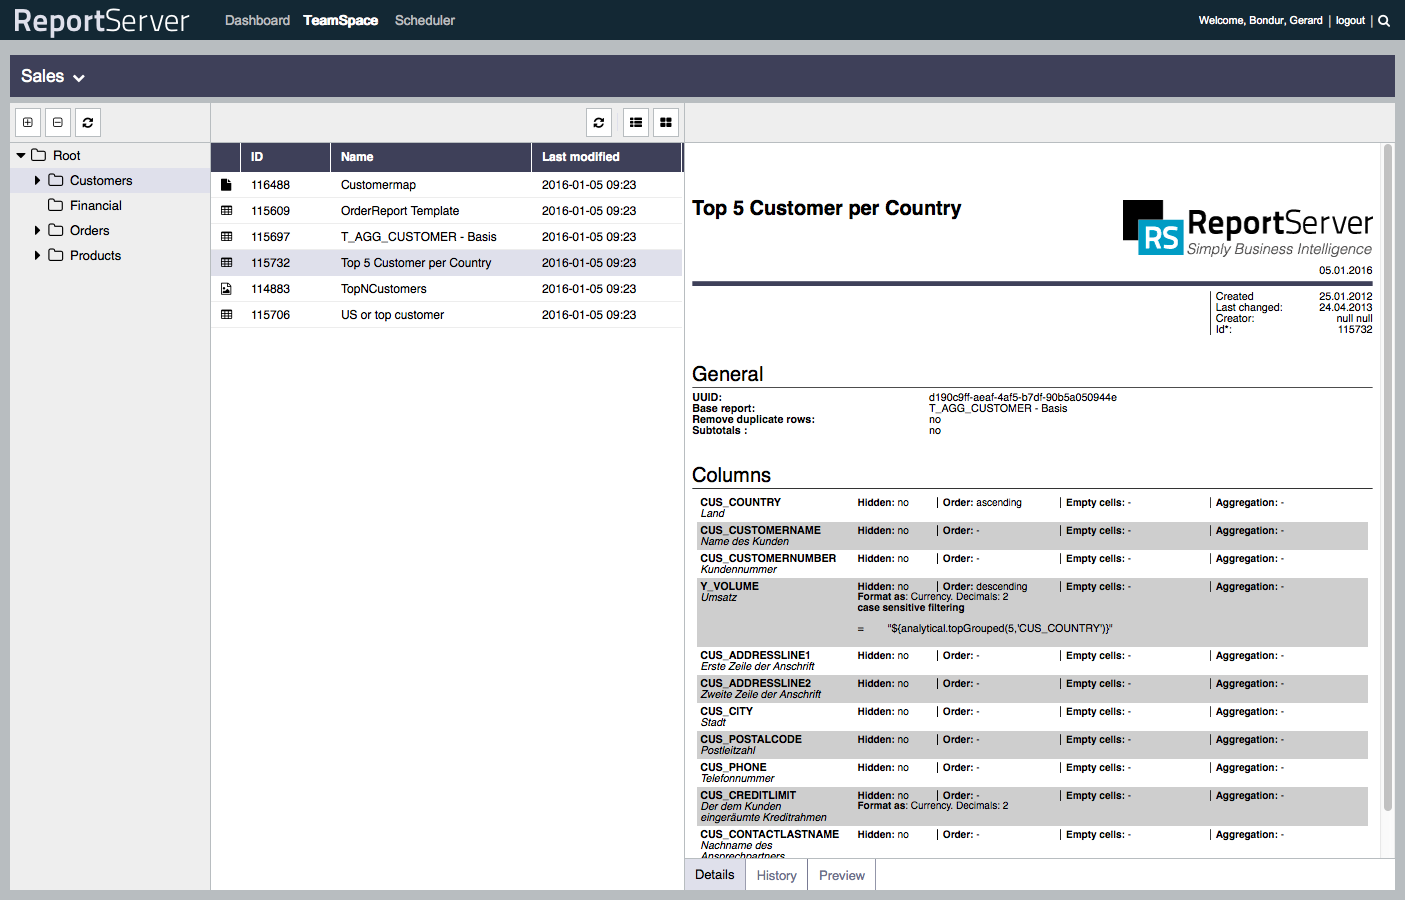Click the collapse all tree button
The height and width of the screenshot is (900, 1405).
(58, 122)
